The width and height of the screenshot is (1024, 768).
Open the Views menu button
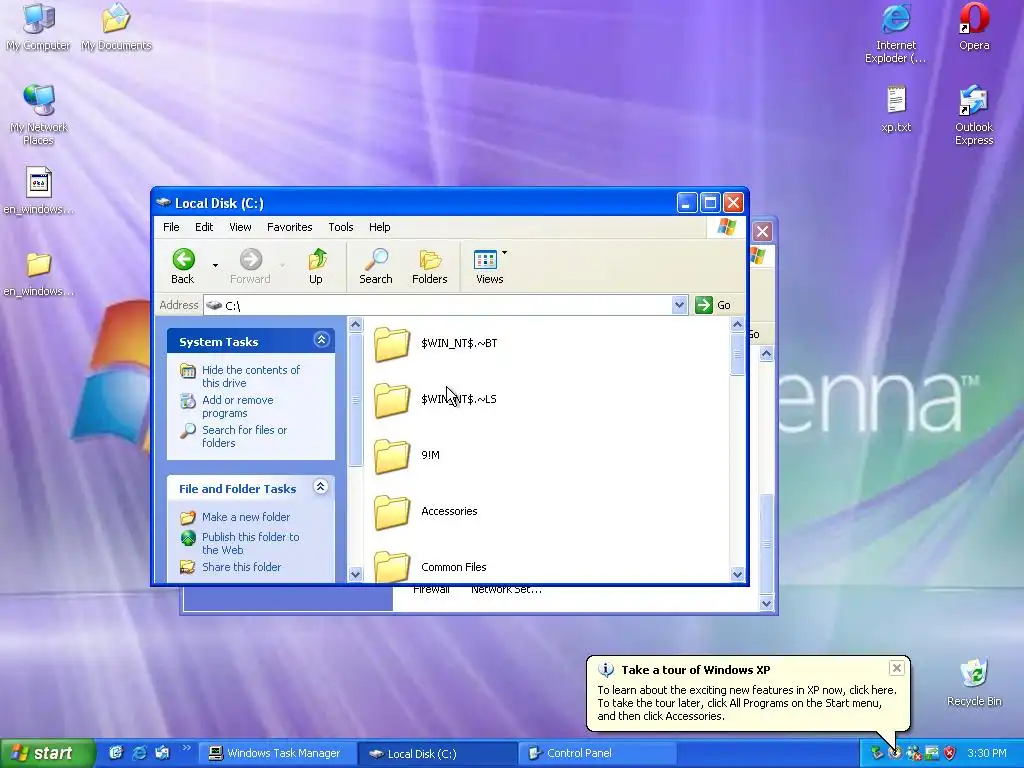click(x=489, y=266)
